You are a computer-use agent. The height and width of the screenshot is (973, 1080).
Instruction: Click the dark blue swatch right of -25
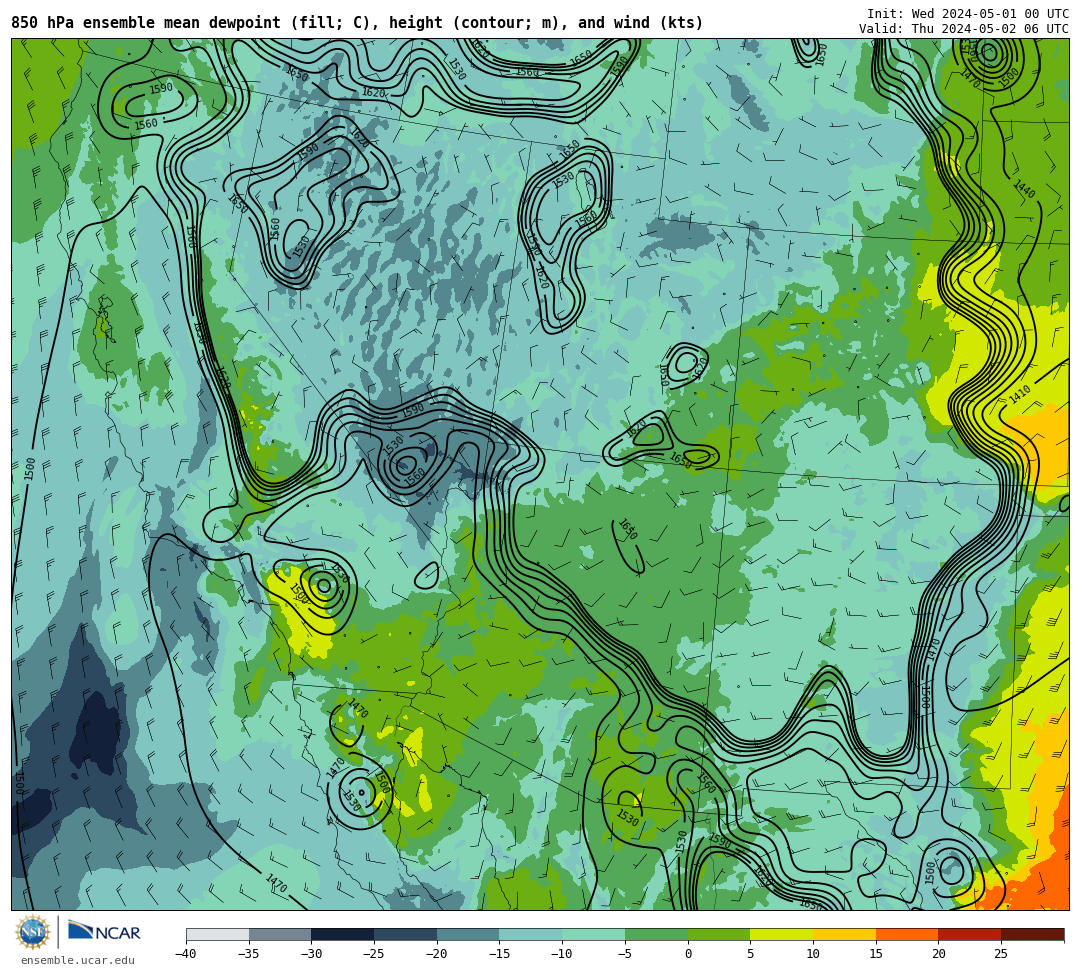406,934
